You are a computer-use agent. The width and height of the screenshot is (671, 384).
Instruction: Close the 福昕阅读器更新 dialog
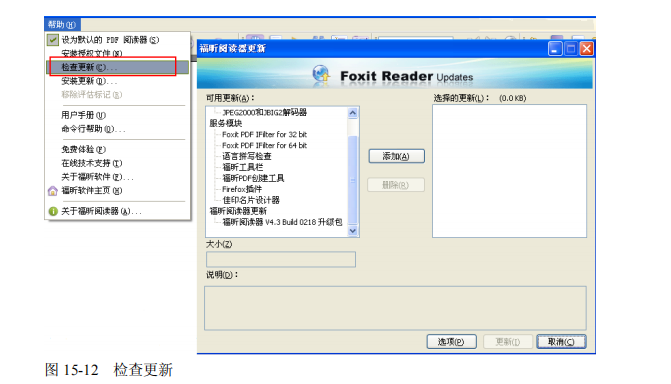pos(587,48)
